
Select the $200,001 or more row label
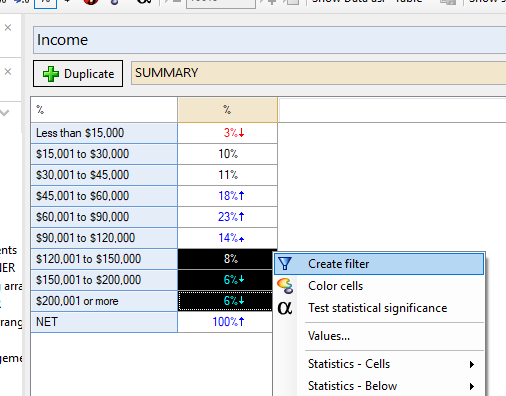point(104,301)
